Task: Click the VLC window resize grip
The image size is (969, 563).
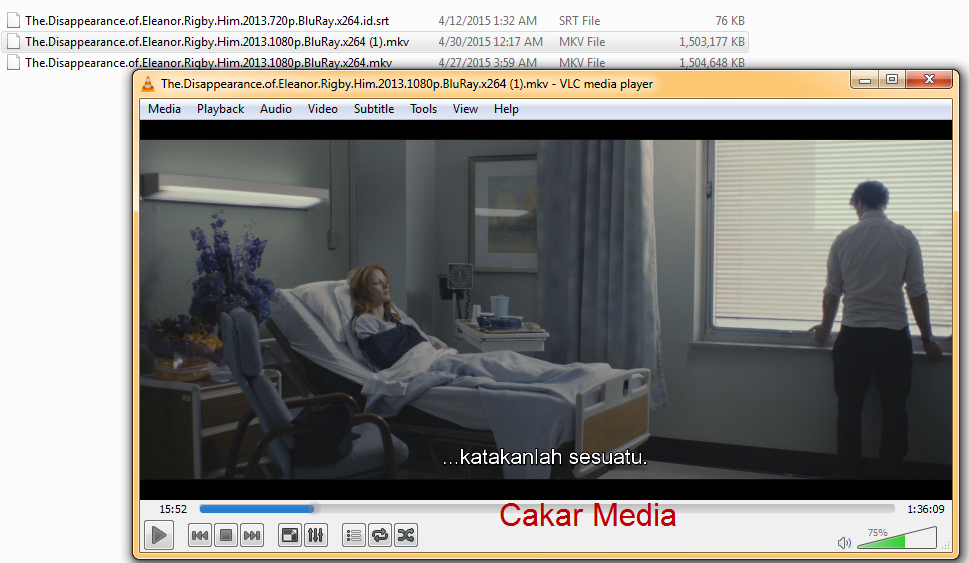Action: [x=946, y=545]
